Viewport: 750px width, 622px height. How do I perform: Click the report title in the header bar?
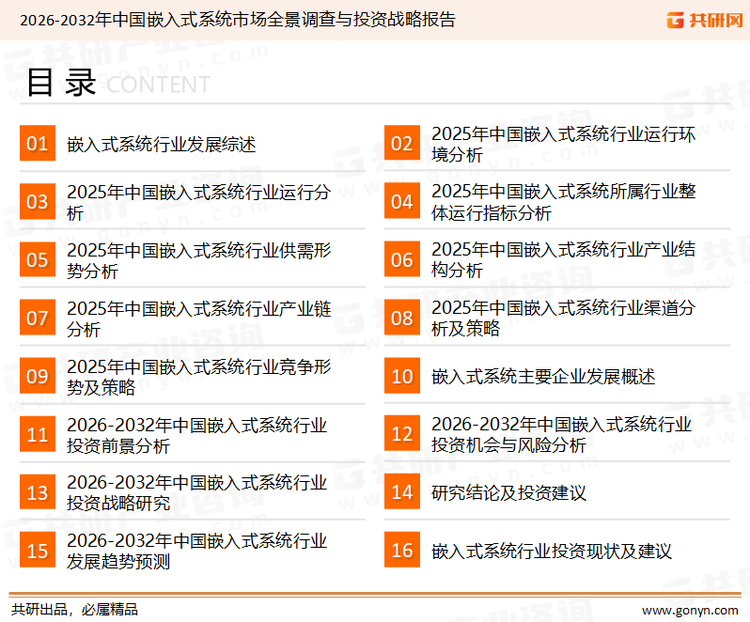pyautogui.click(x=237, y=20)
